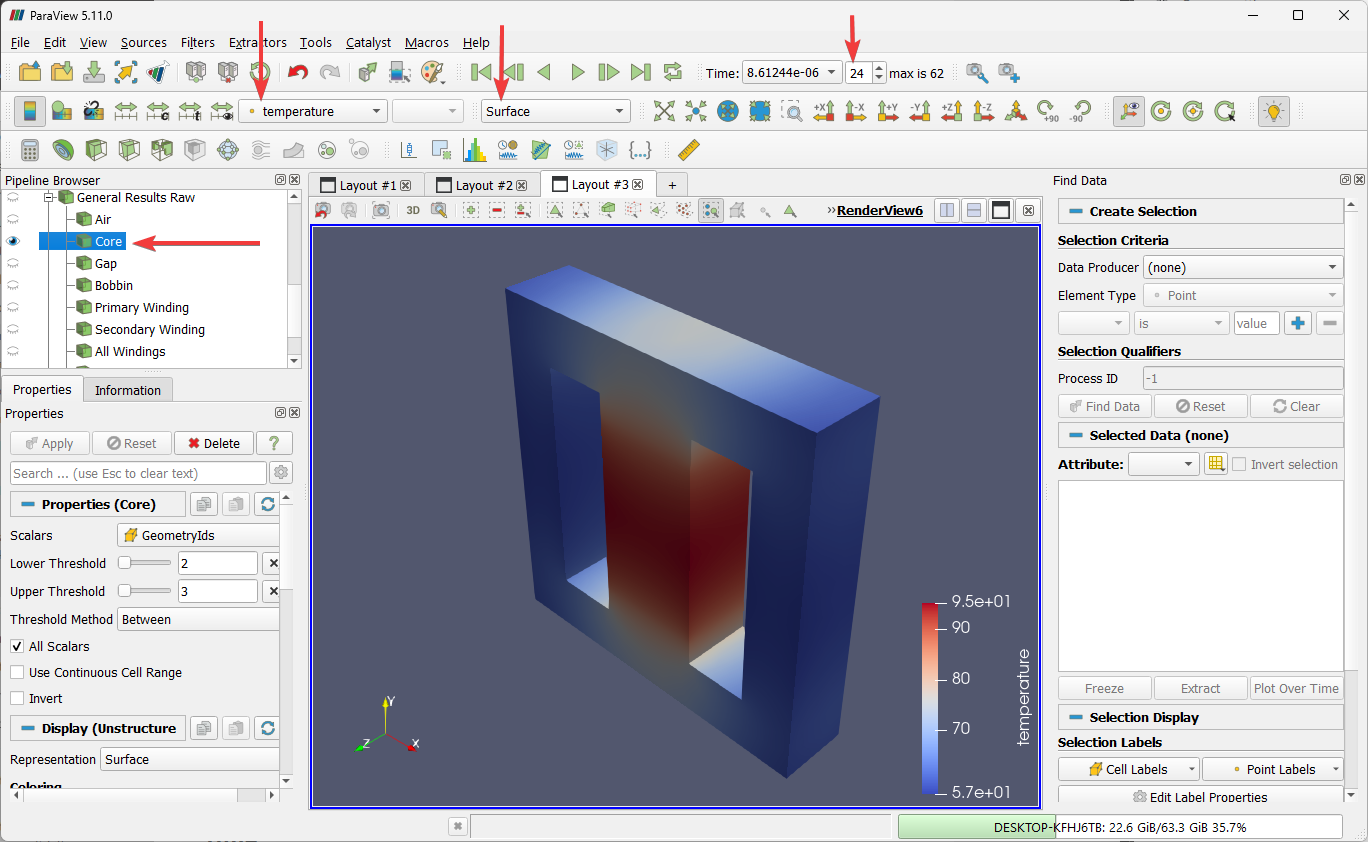This screenshot has width=1368, height=842.
Task: Toggle the 3D interaction mode button
Action: [x=413, y=210]
